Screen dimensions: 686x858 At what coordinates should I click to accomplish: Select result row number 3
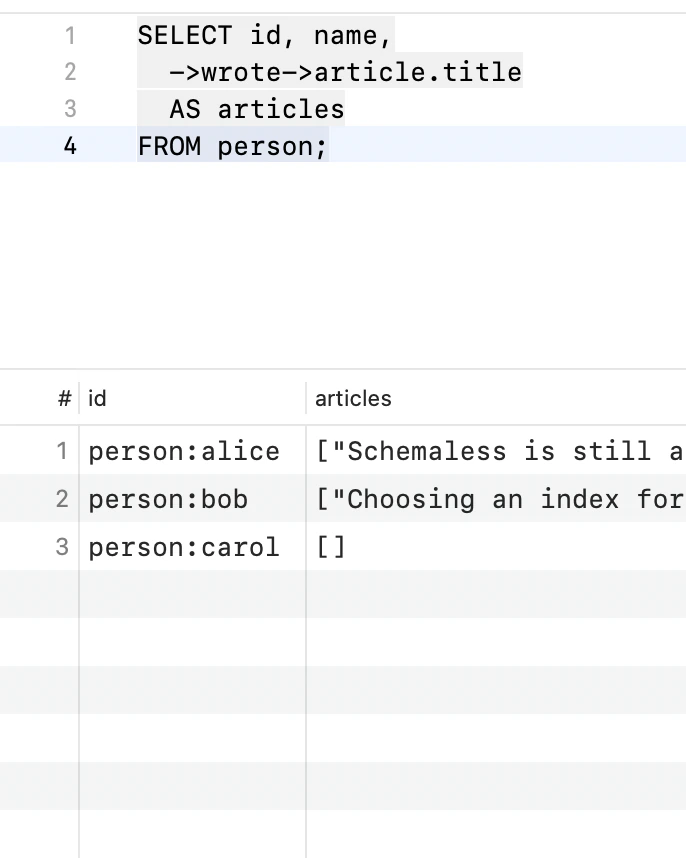pos(62,547)
